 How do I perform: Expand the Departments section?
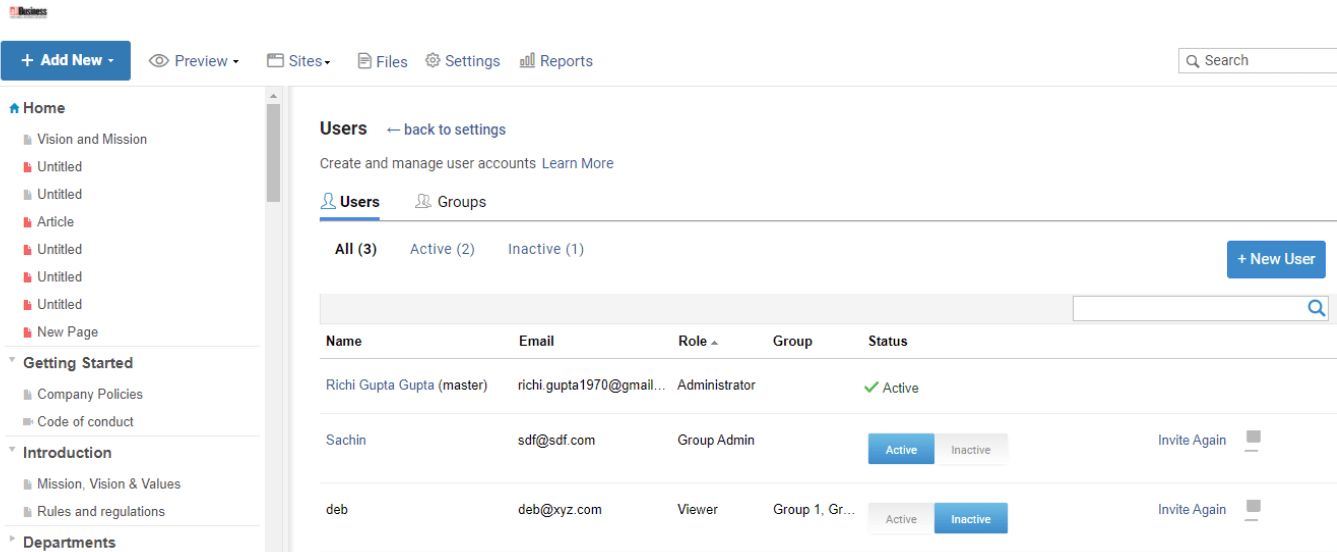(x=12, y=539)
